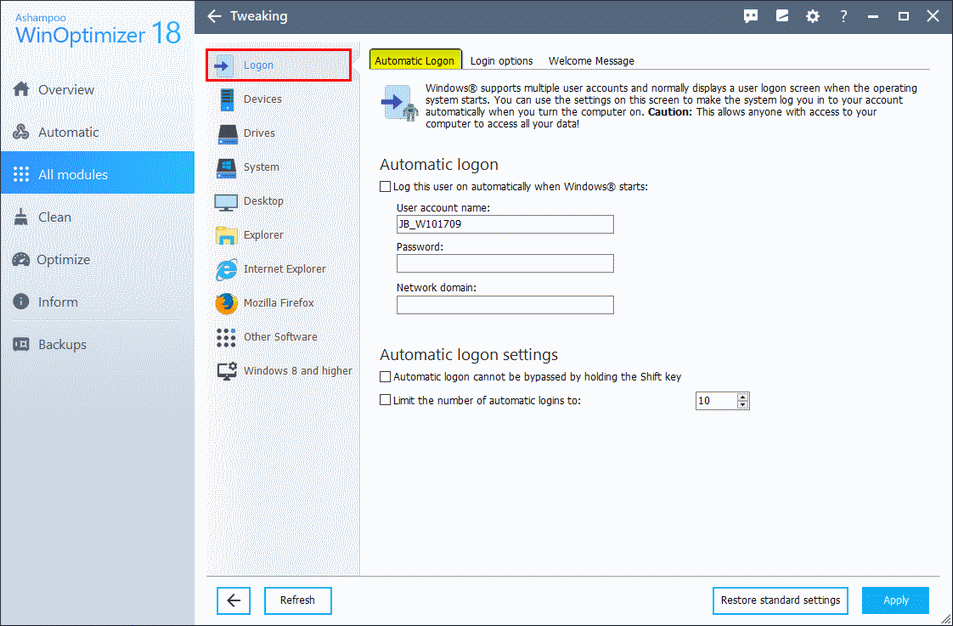Select Windows 8 and higher label

pyautogui.click(x=298, y=371)
